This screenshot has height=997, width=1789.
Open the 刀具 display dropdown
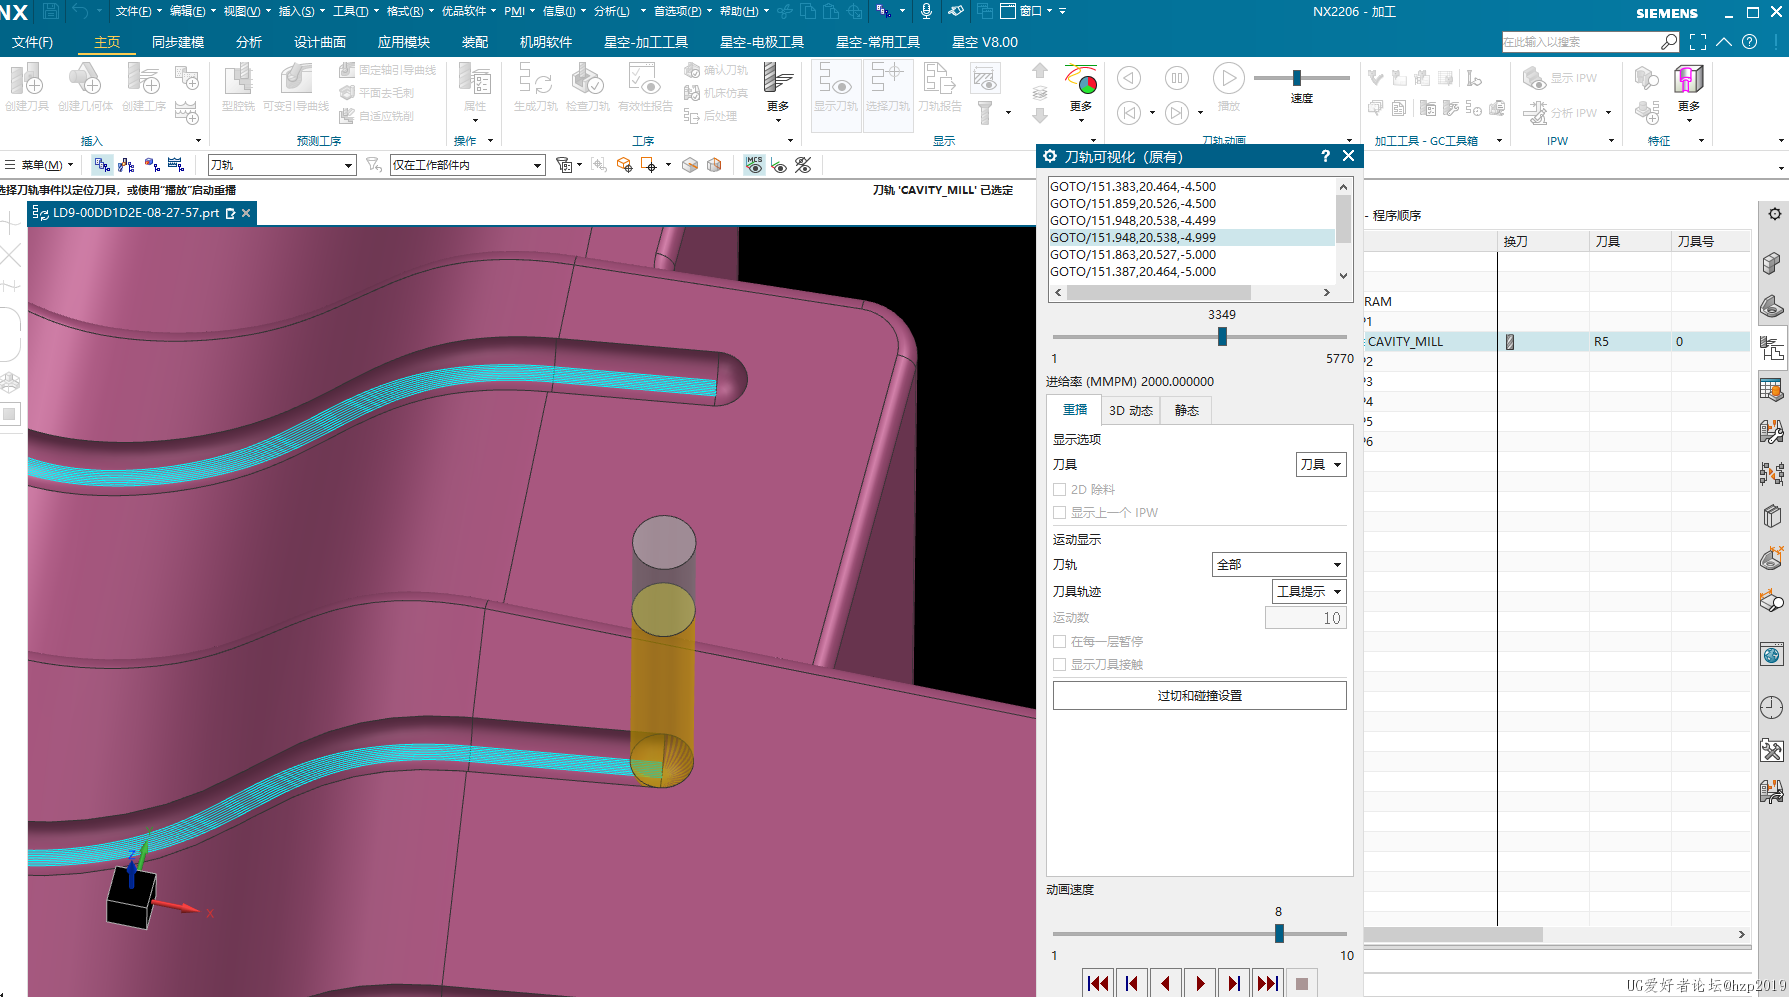point(1321,464)
